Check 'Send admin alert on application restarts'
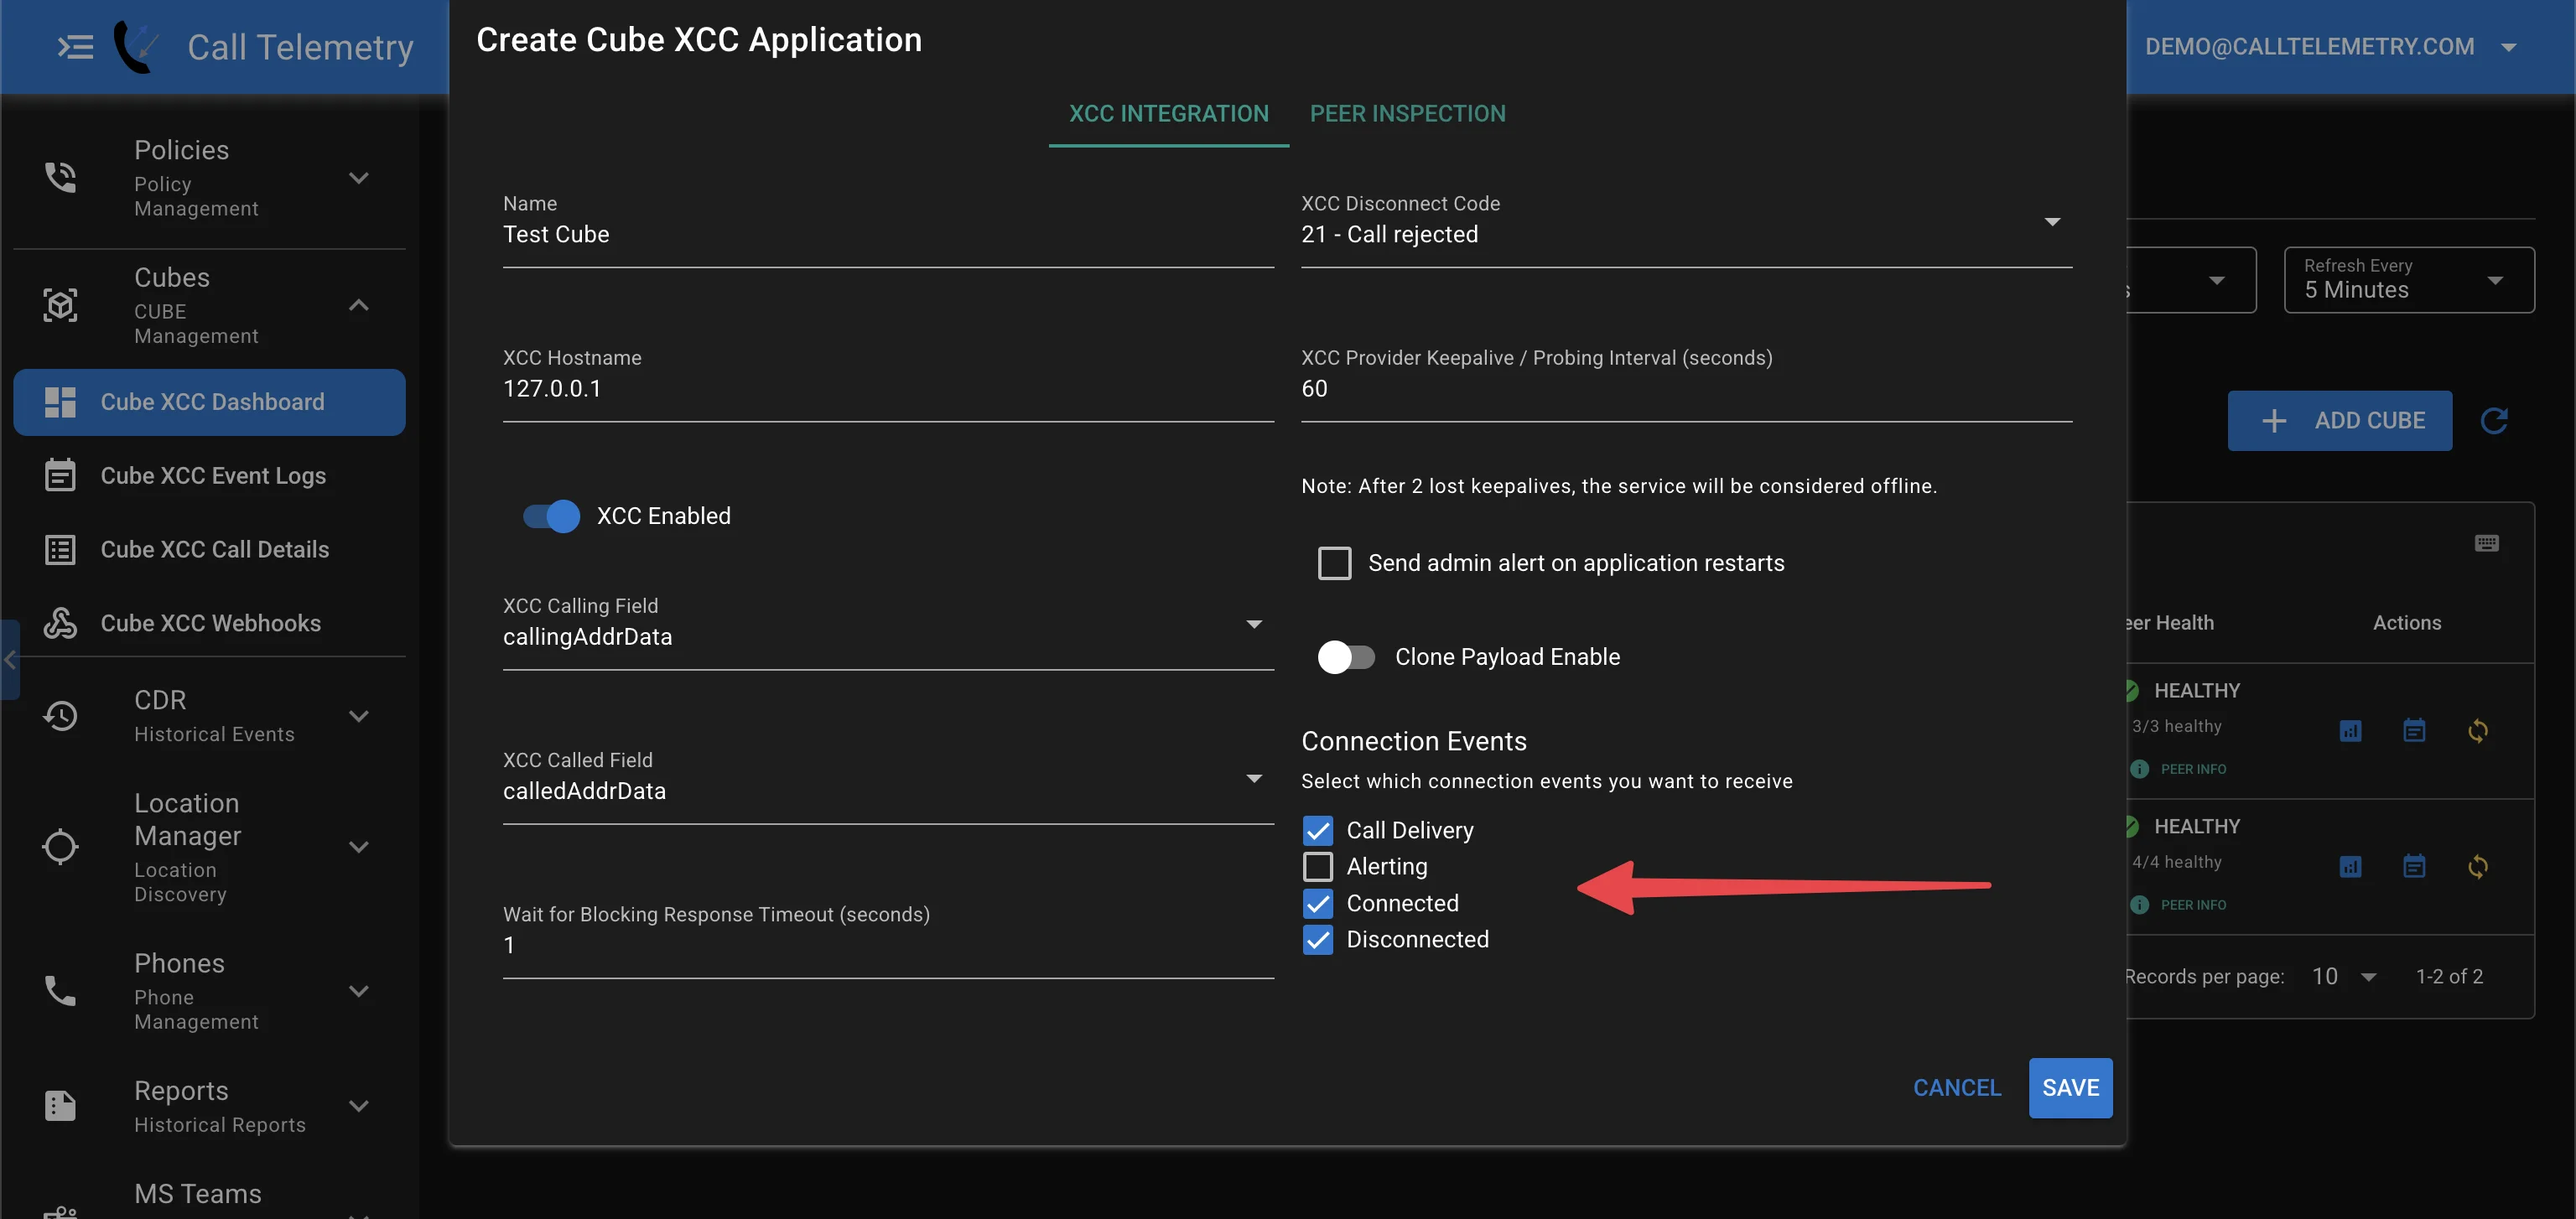The height and width of the screenshot is (1219, 2576). click(1334, 563)
